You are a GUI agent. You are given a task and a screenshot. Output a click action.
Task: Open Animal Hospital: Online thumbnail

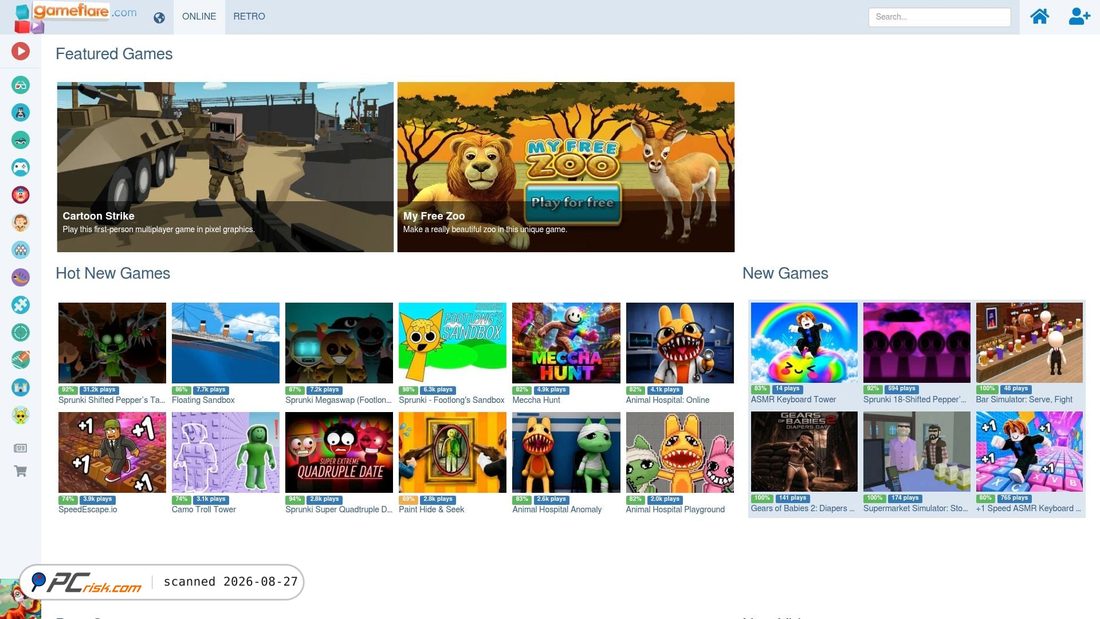click(680, 343)
